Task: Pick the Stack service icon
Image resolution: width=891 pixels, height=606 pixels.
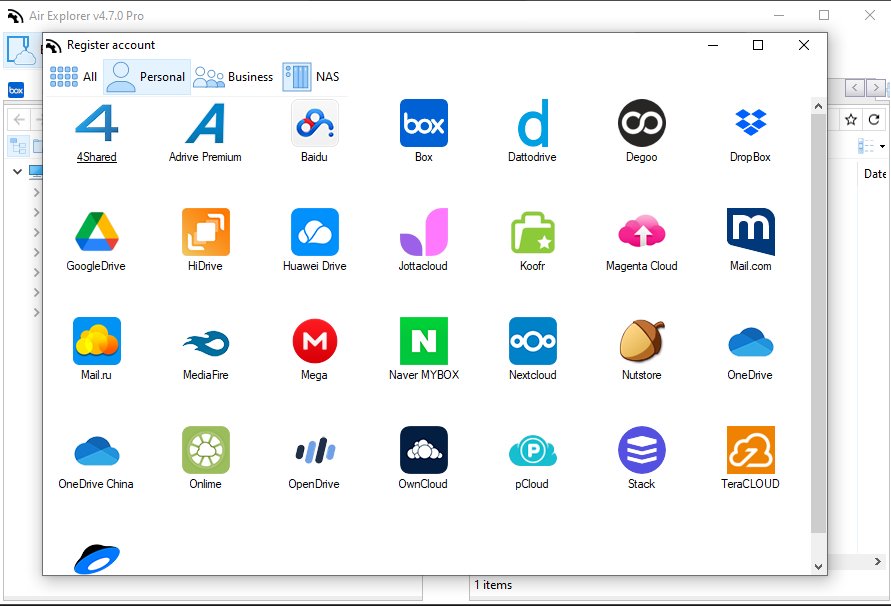Action: (642, 450)
